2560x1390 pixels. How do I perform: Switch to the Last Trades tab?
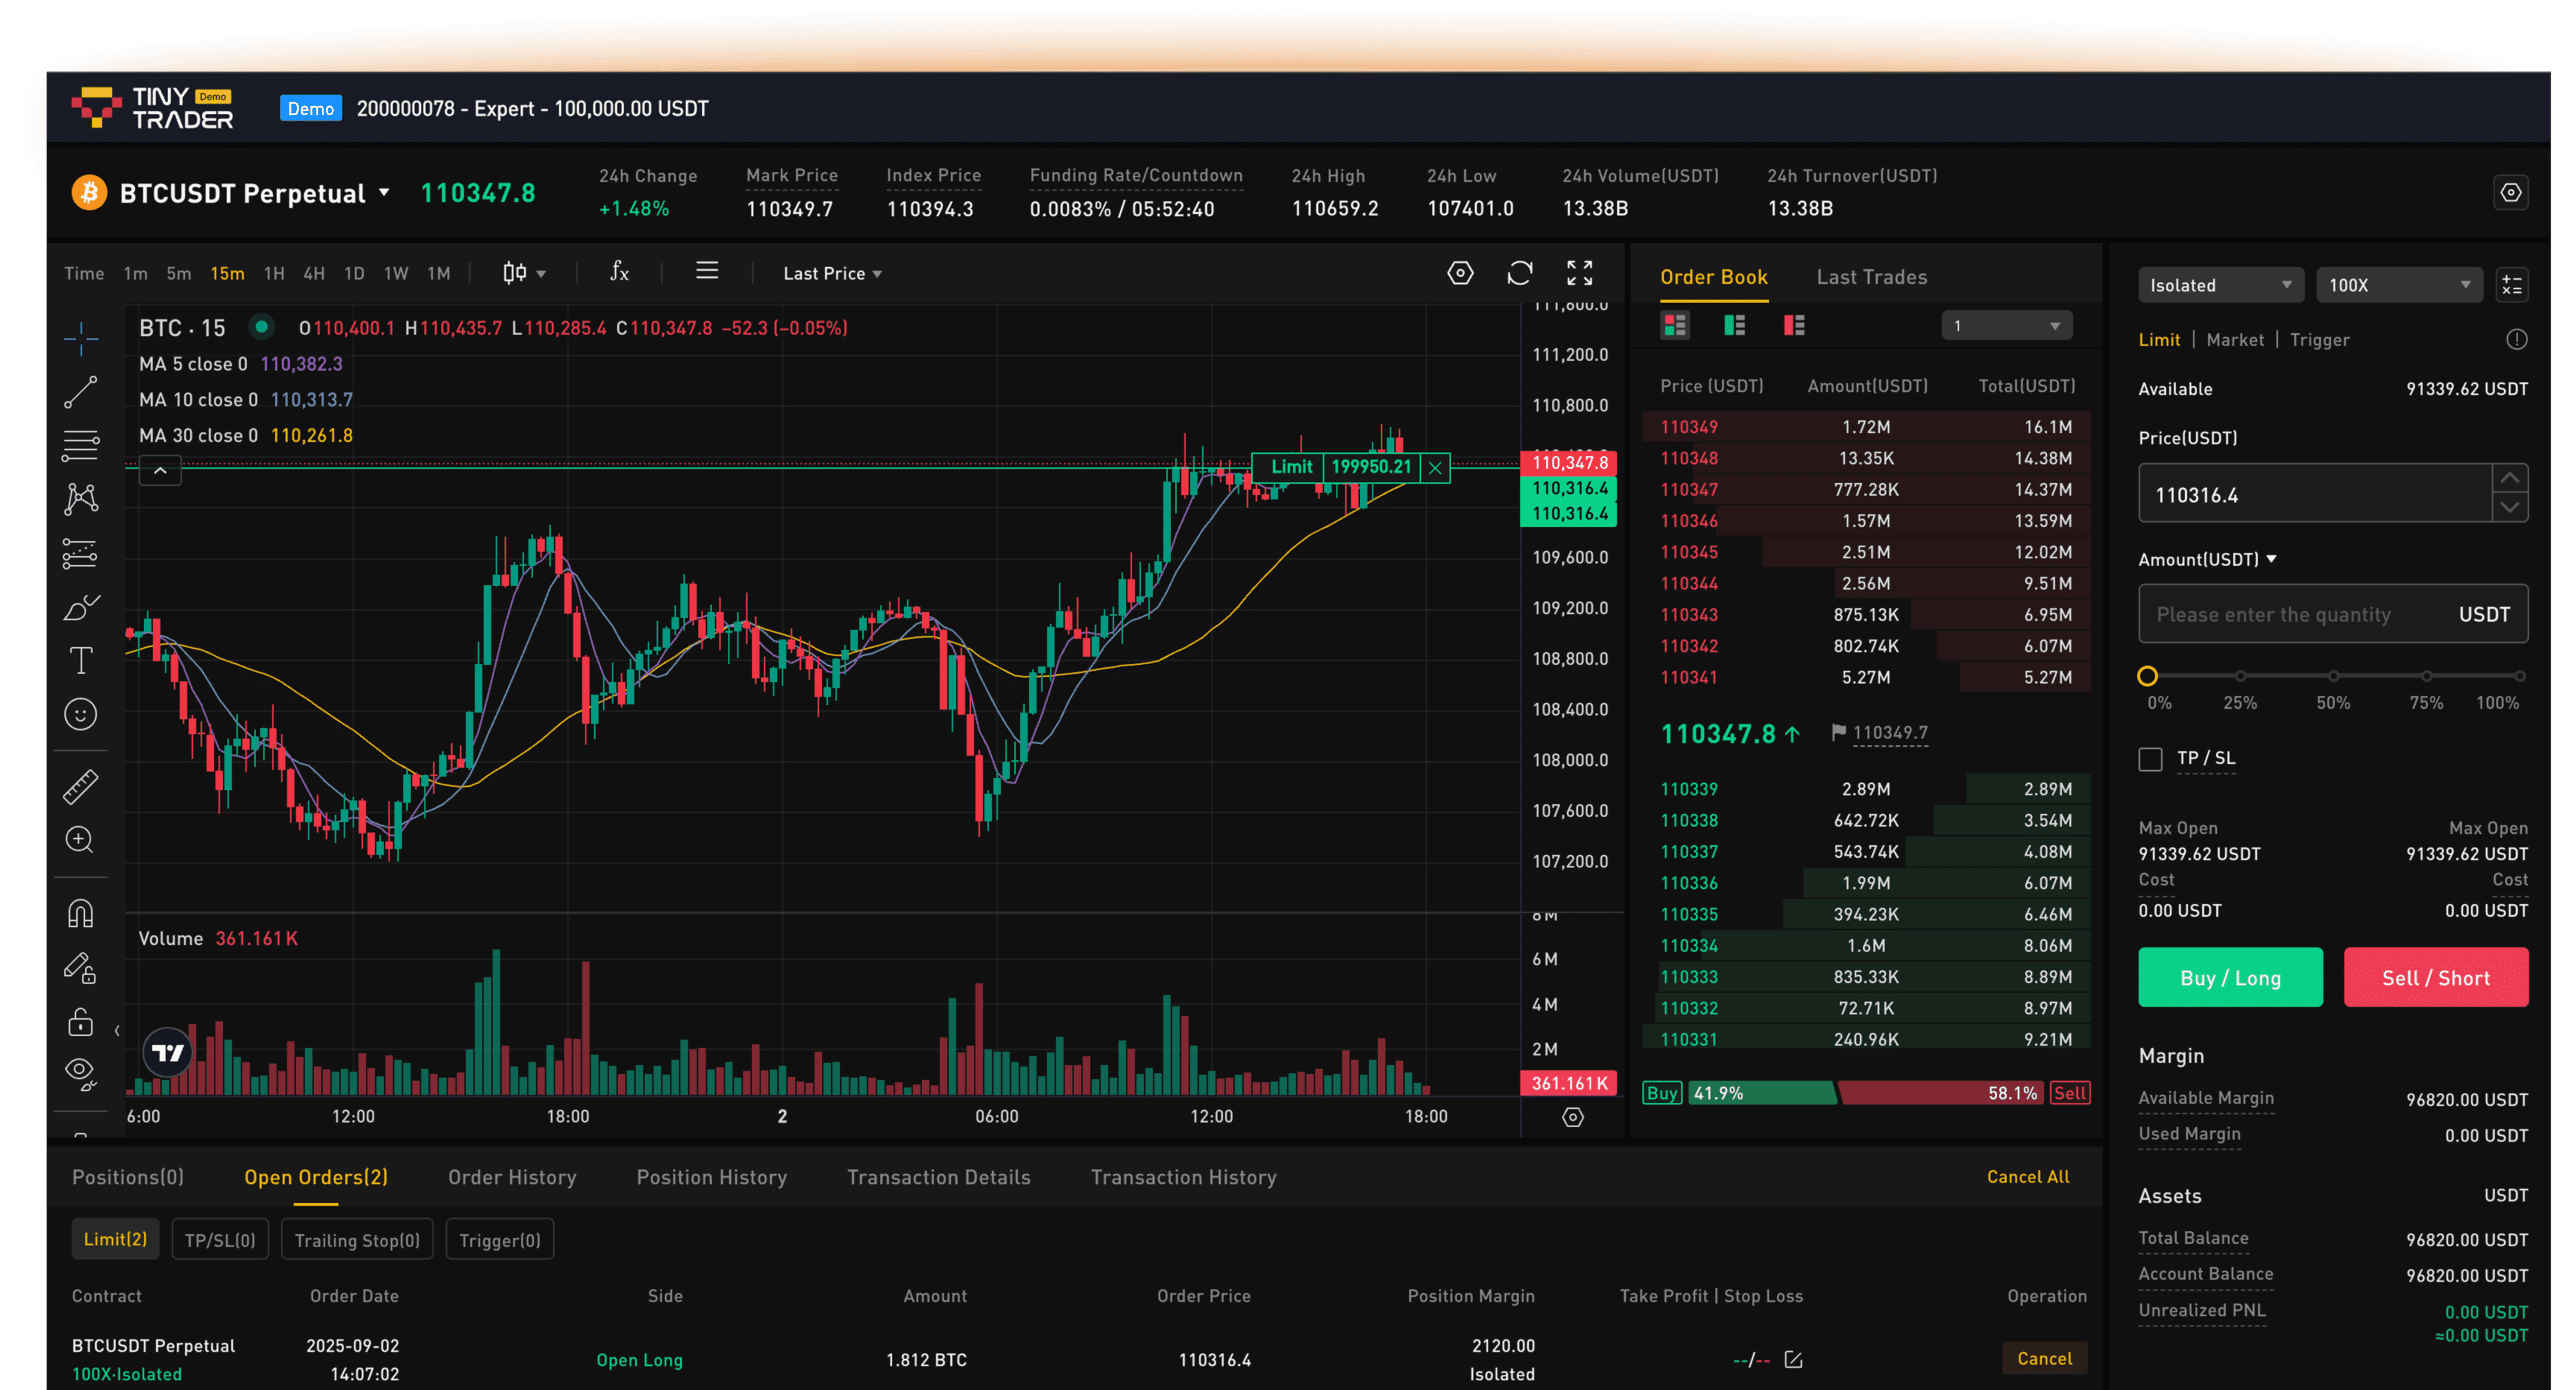(1870, 277)
